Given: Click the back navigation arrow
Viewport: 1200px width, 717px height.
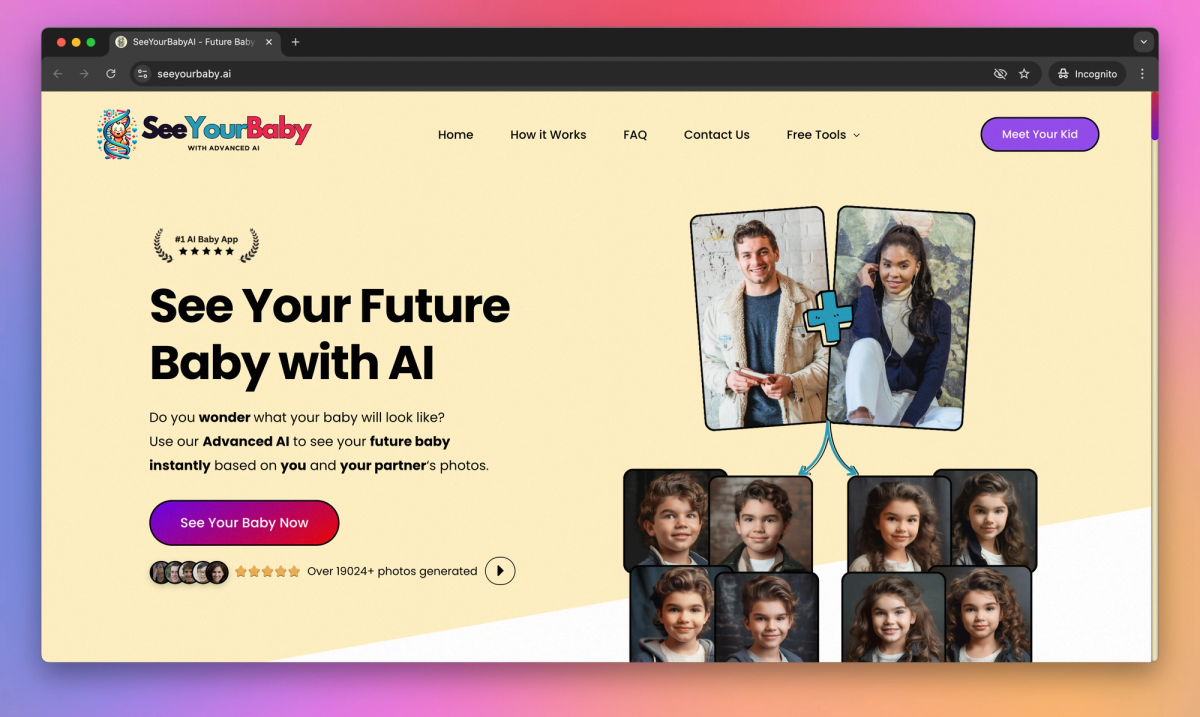Looking at the screenshot, I should click(57, 74).
